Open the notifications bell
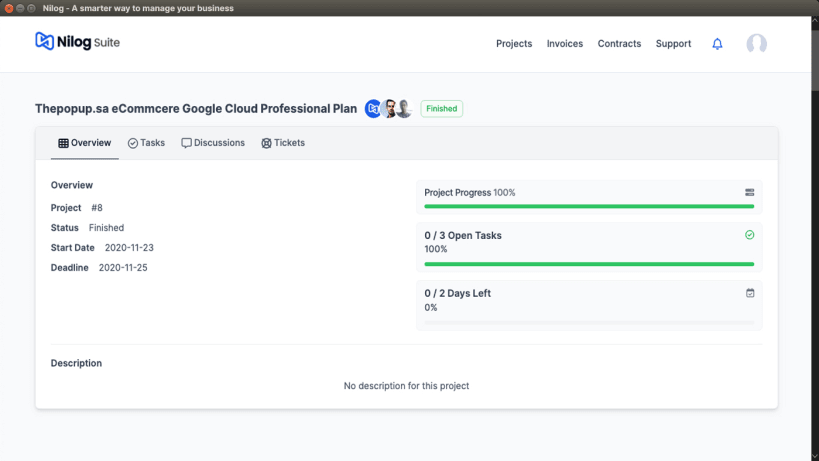 coord(717,44)
